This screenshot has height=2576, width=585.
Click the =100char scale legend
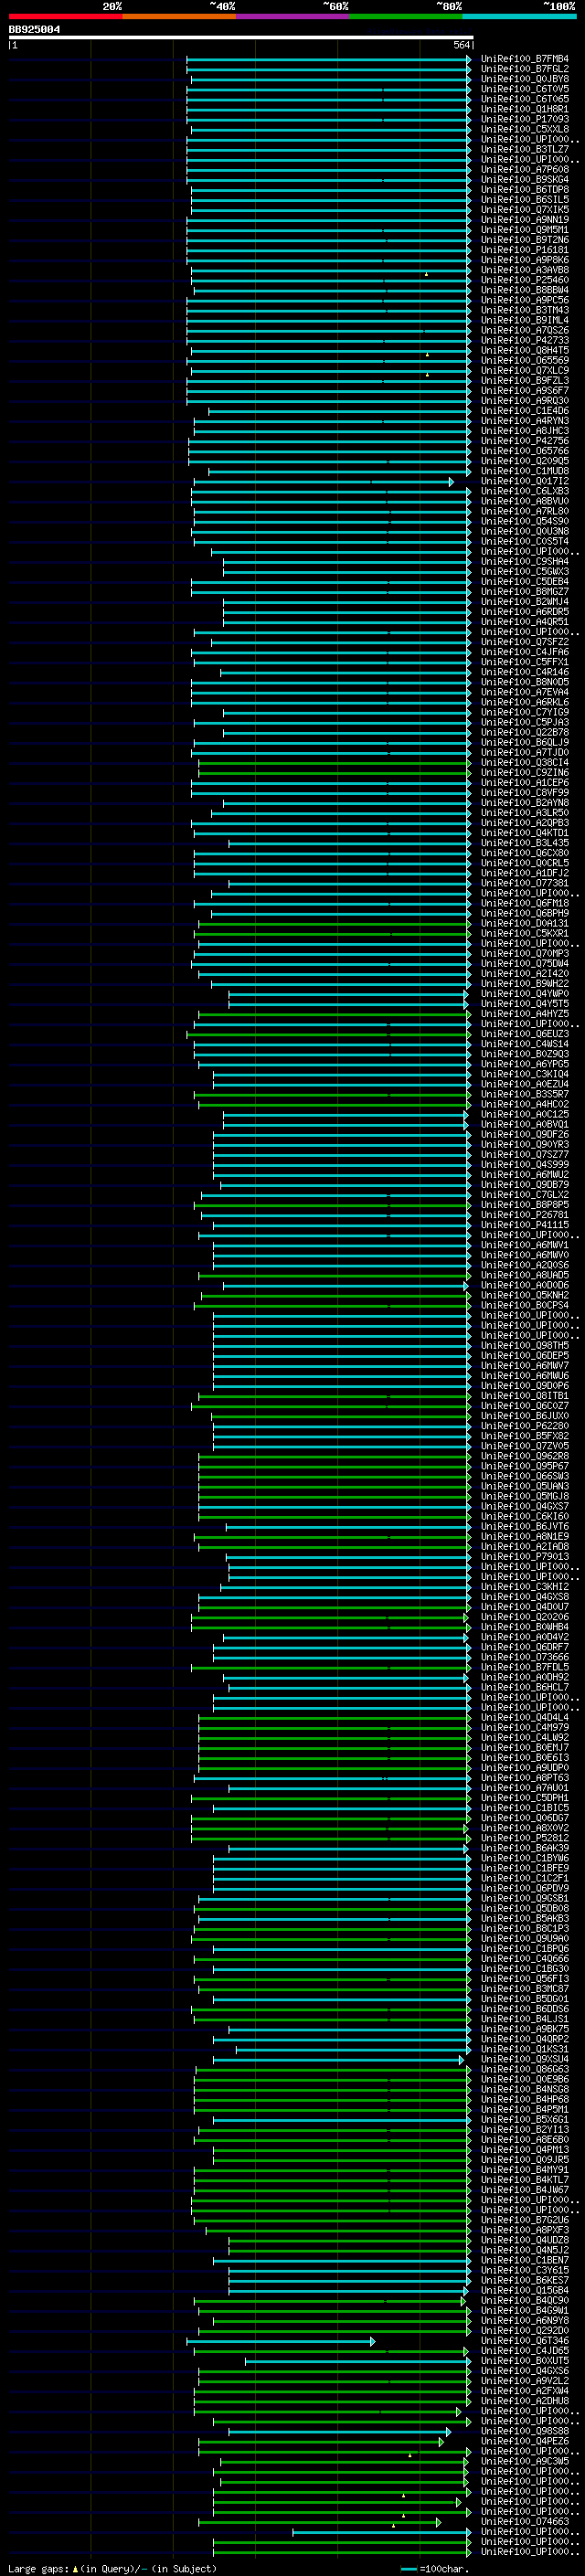[x=435, y=2569]
